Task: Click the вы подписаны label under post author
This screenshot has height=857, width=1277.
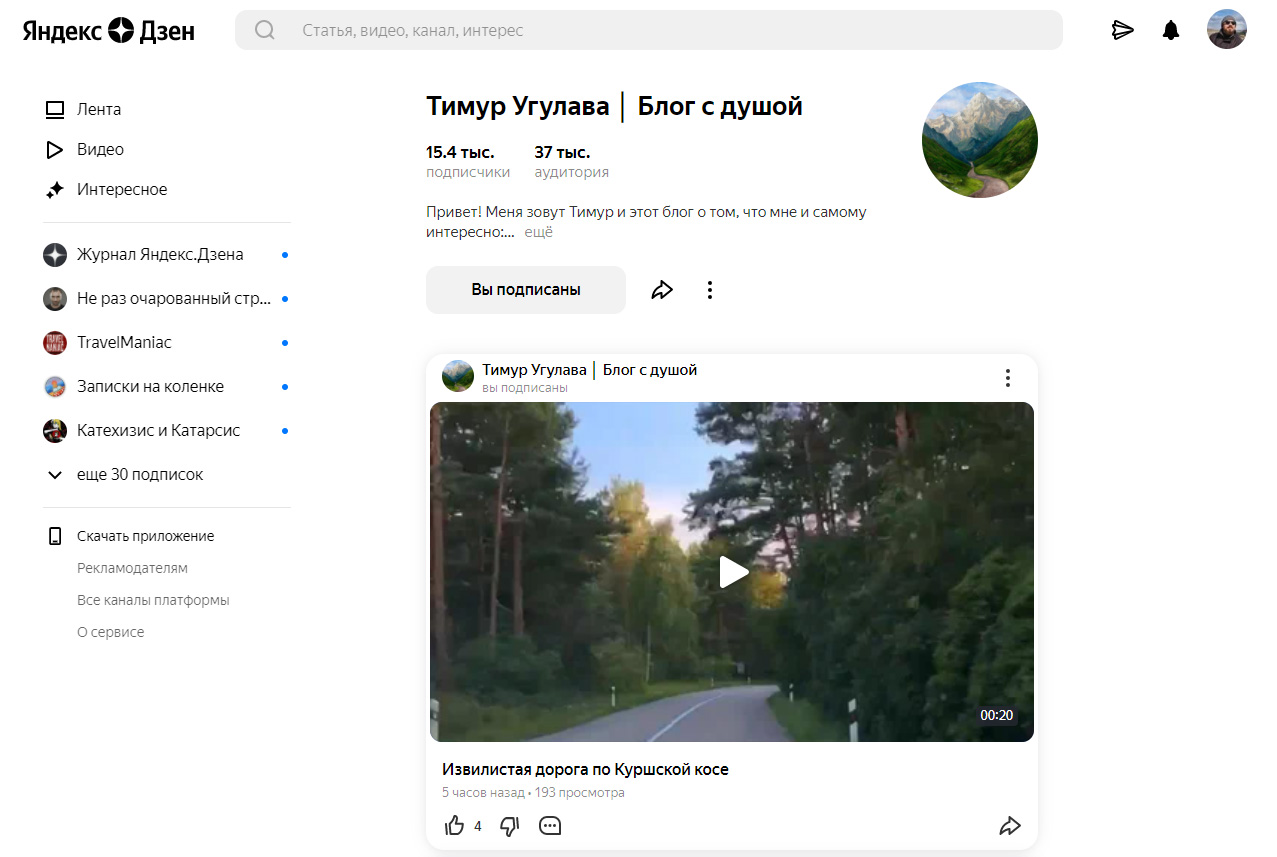Action: click(x=525, y=388)
